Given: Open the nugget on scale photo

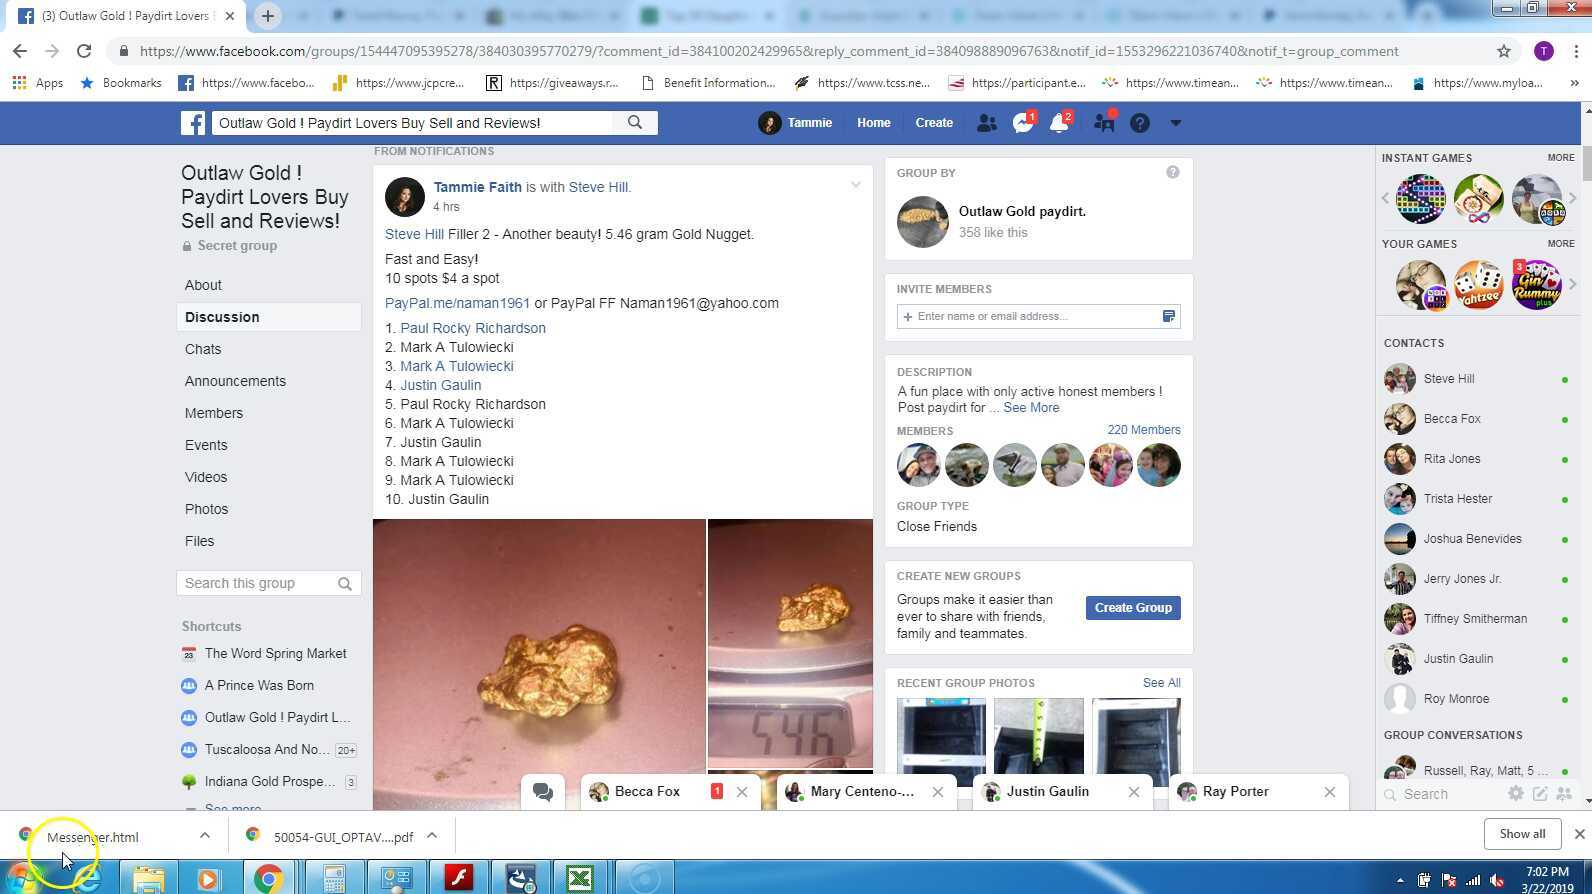Looking at the screenshot, I should 790,643.
